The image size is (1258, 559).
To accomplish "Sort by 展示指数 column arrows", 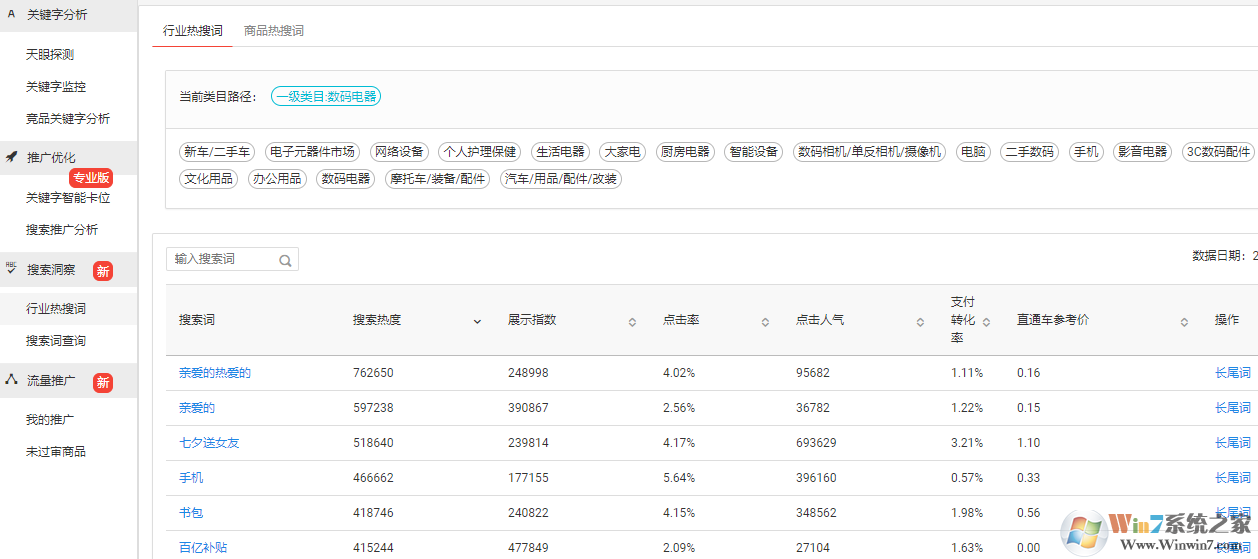I will (x=632, y=321).
